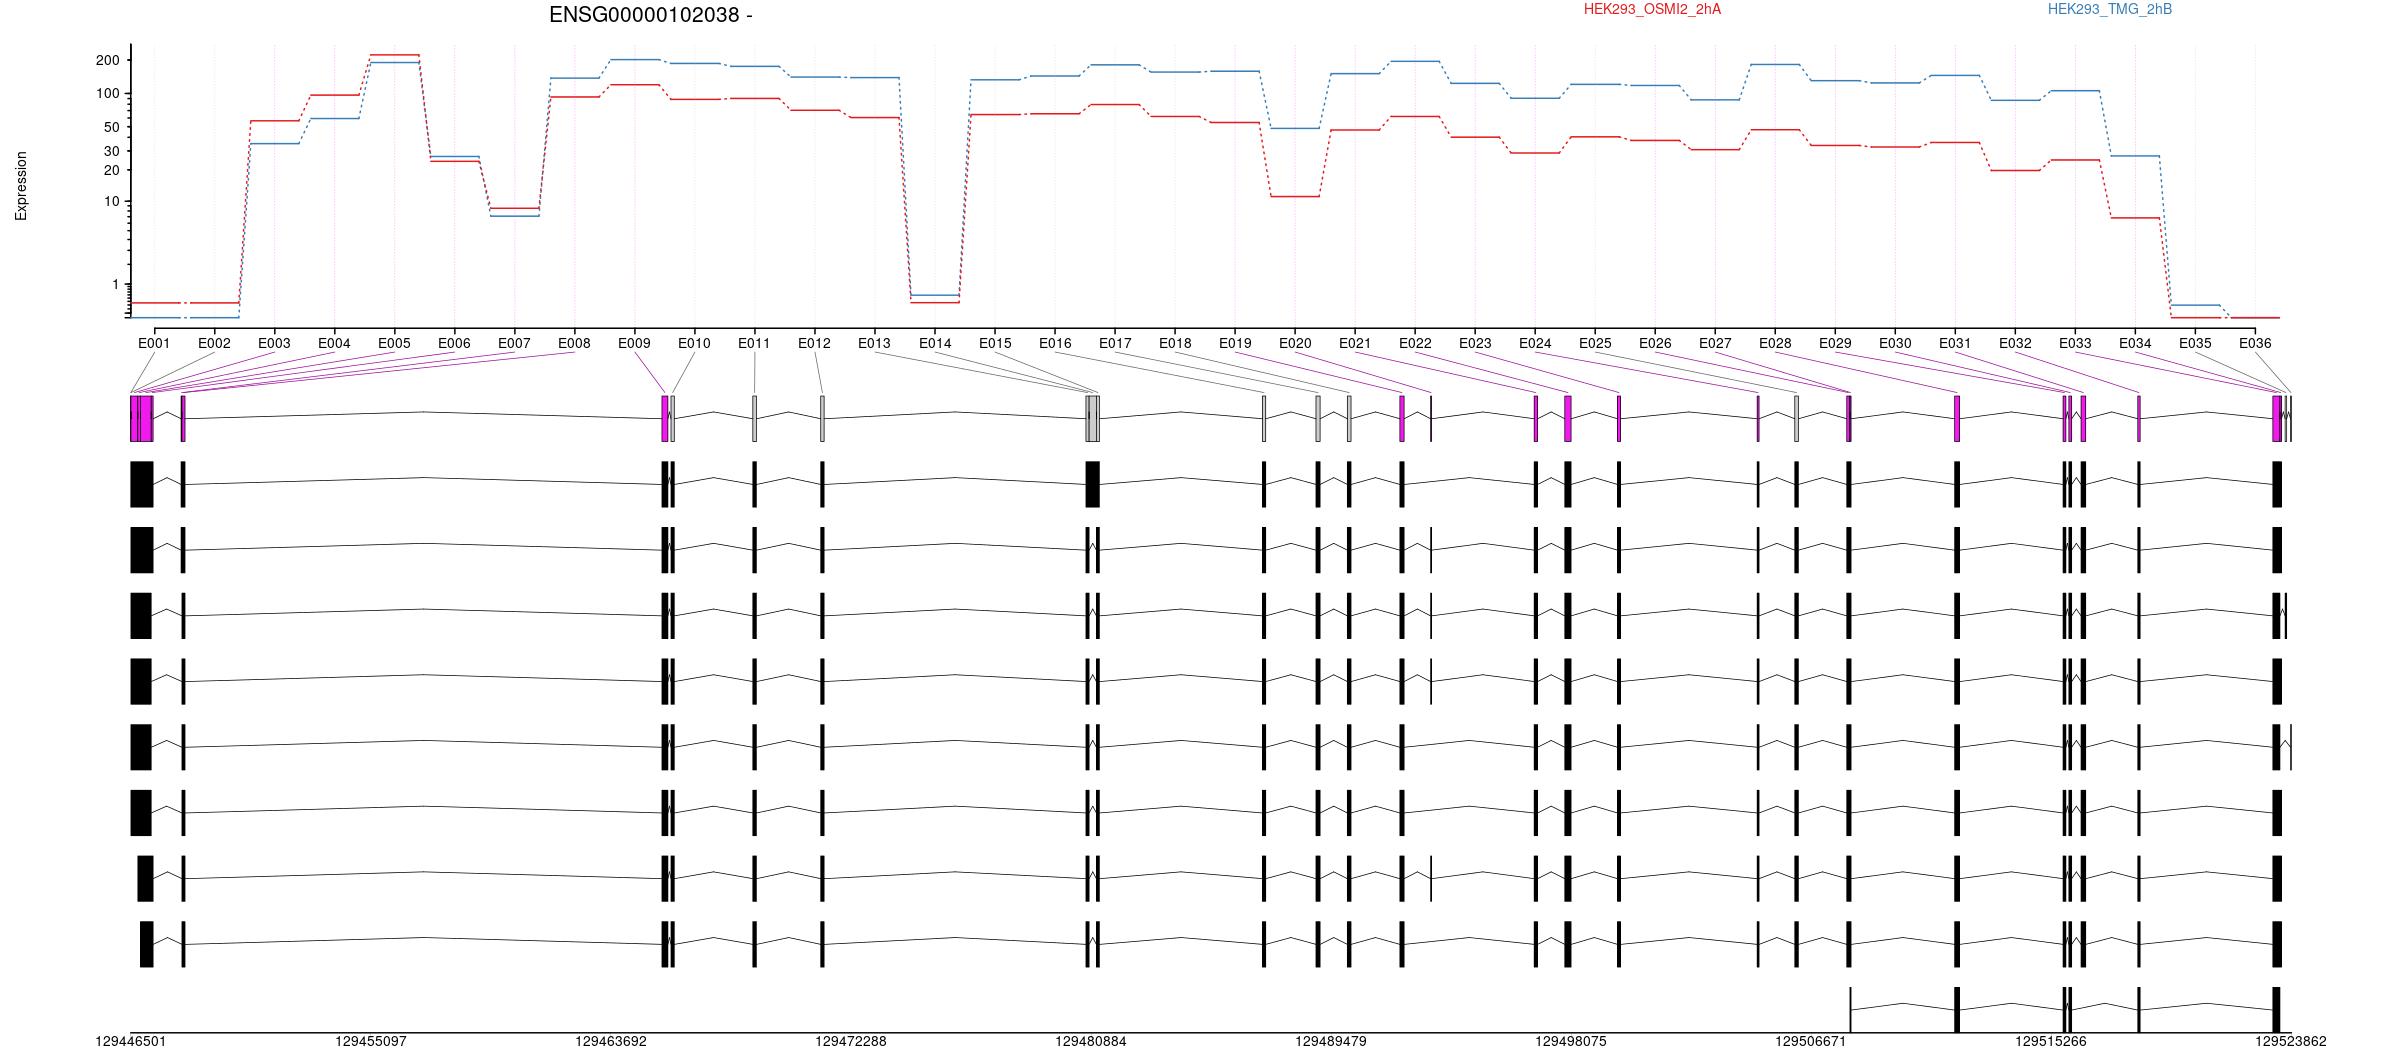Click genomic coordinate 129472288

click(851, 1041)
